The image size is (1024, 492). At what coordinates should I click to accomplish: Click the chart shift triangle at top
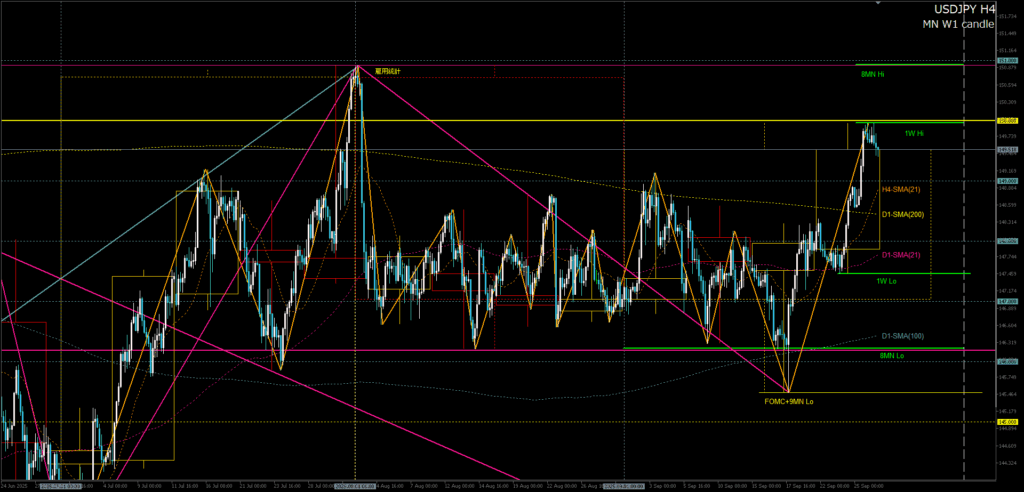pyautogui.click(x=963, y=3)
